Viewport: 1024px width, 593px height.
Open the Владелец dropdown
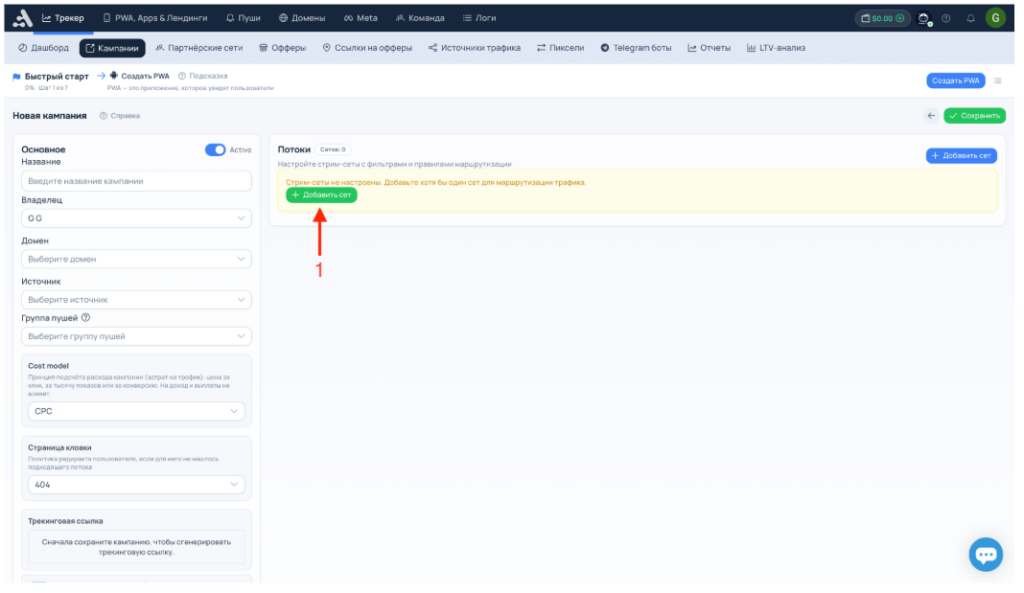[136, 219]
